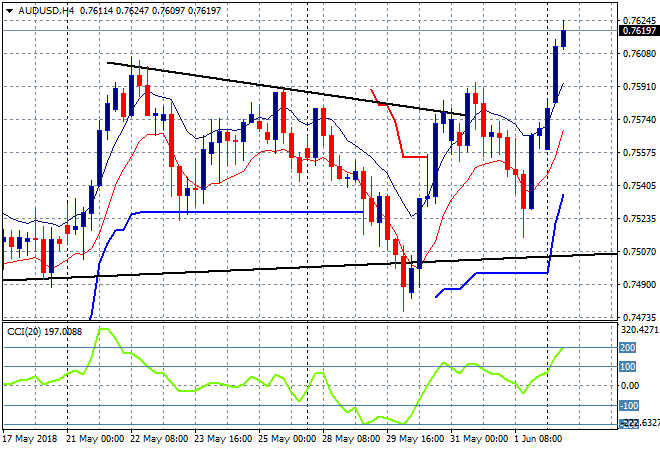Click the 31 May 00:00 time label
This screenshot has height=450, width=660.
479,439
